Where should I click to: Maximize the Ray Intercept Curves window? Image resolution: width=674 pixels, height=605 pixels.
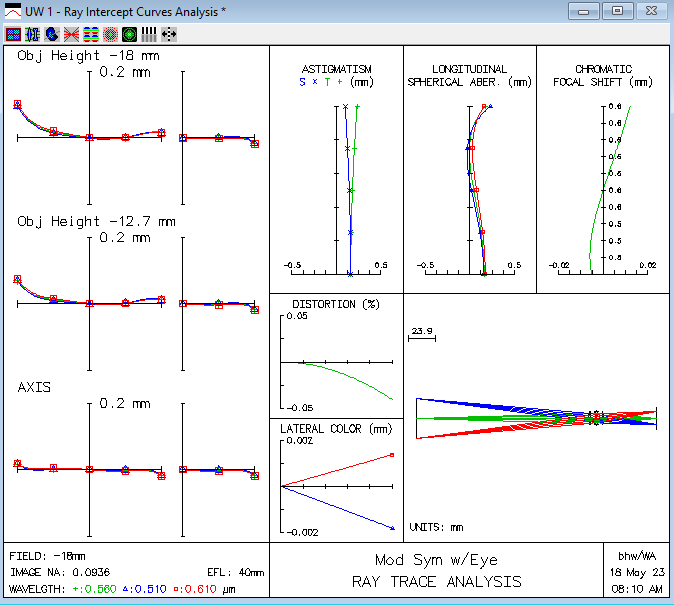[618, 11]
